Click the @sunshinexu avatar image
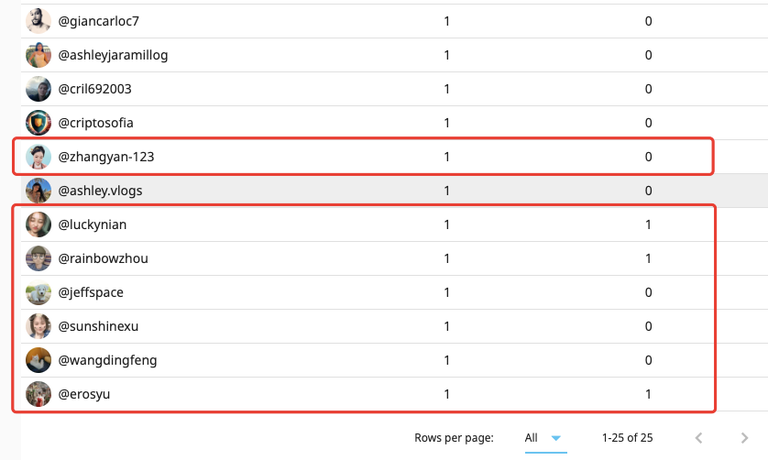Viewport: 768px width, 460px height. [38, 326]
